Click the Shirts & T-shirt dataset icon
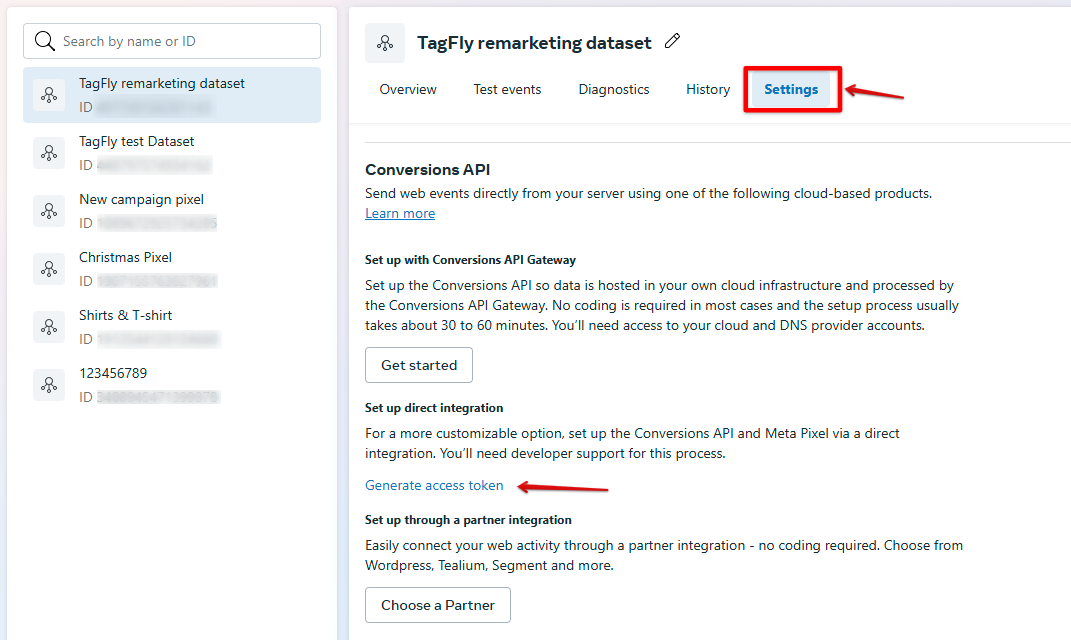The width and height of the screenshot is (1071, 640). [49, 326]
